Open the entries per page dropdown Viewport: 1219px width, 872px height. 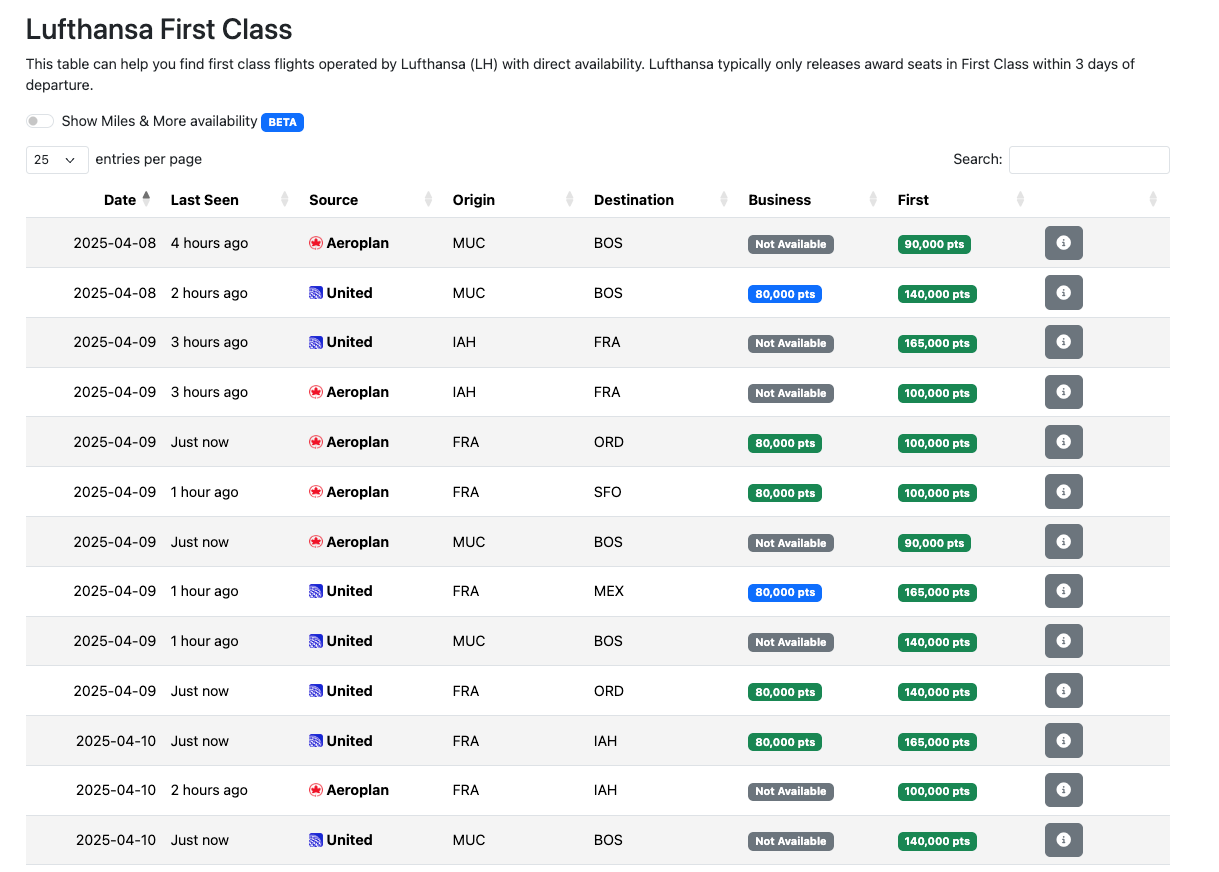[55, 159]
